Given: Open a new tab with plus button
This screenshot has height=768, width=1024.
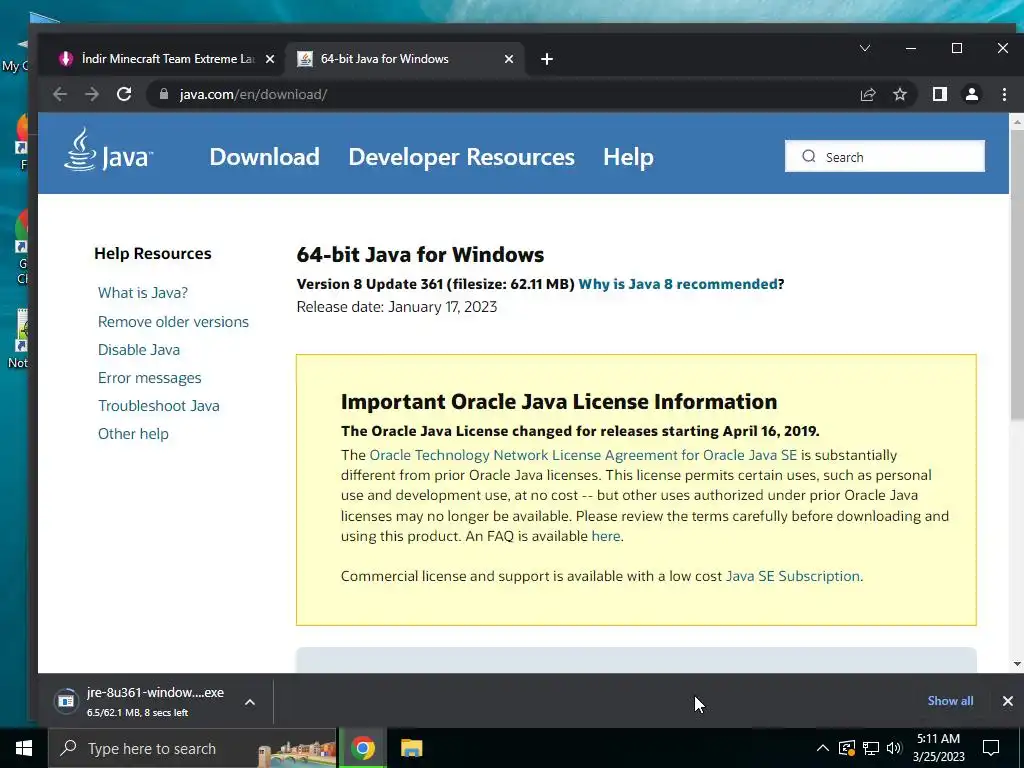Looking at the screenshot, I should 547,59.
